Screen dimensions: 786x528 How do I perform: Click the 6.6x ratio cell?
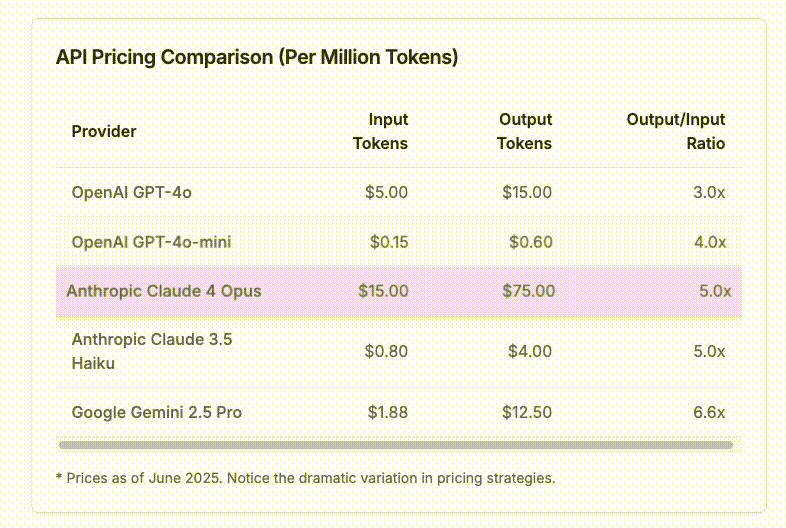point(709,412)
